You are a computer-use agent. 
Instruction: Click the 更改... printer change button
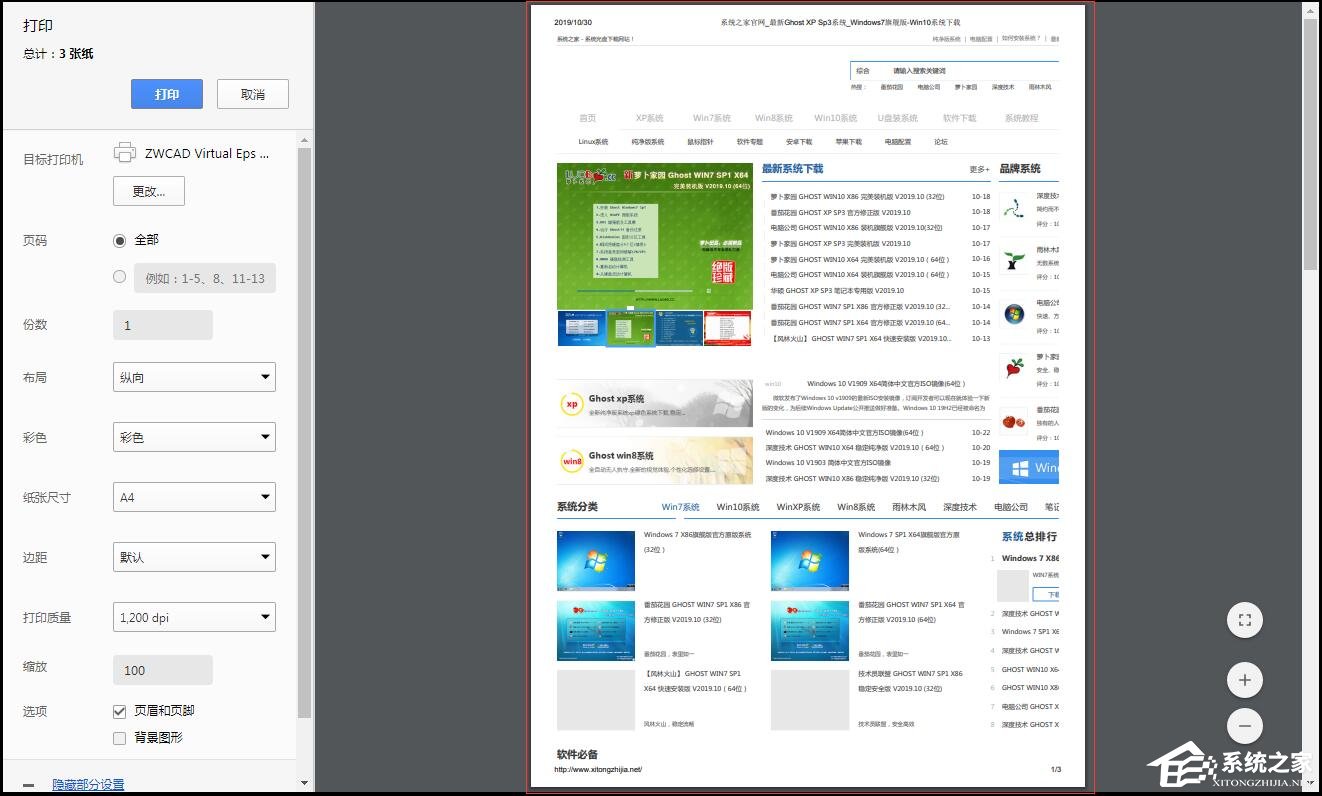click(148, 191)
